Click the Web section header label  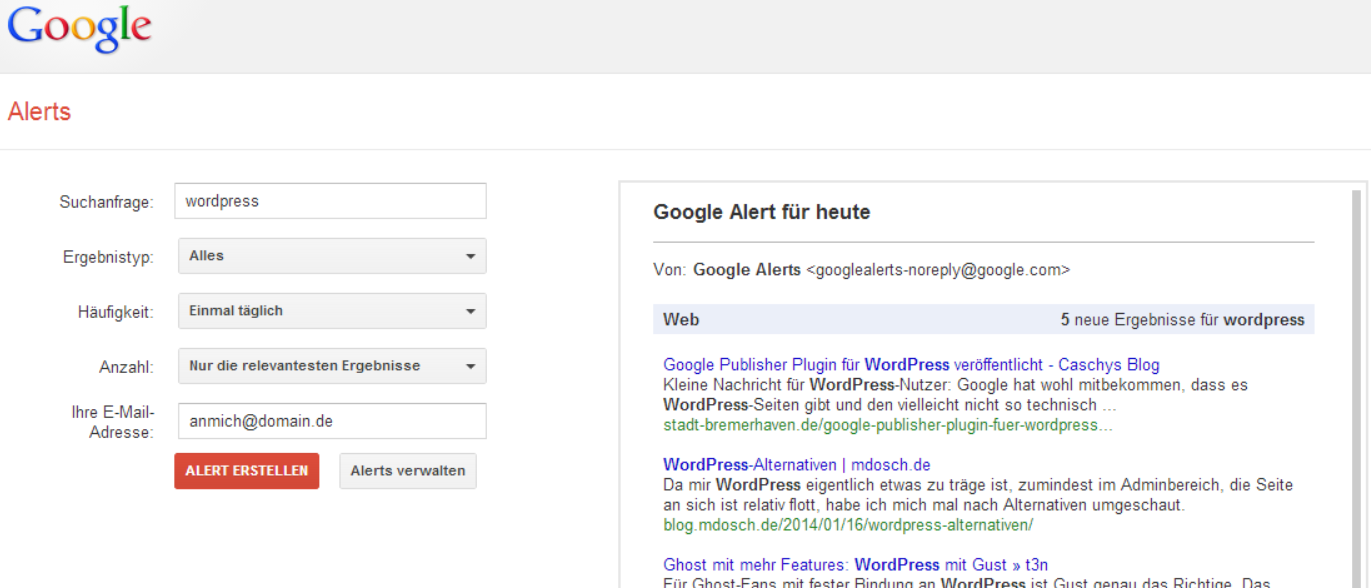[681, 320]
